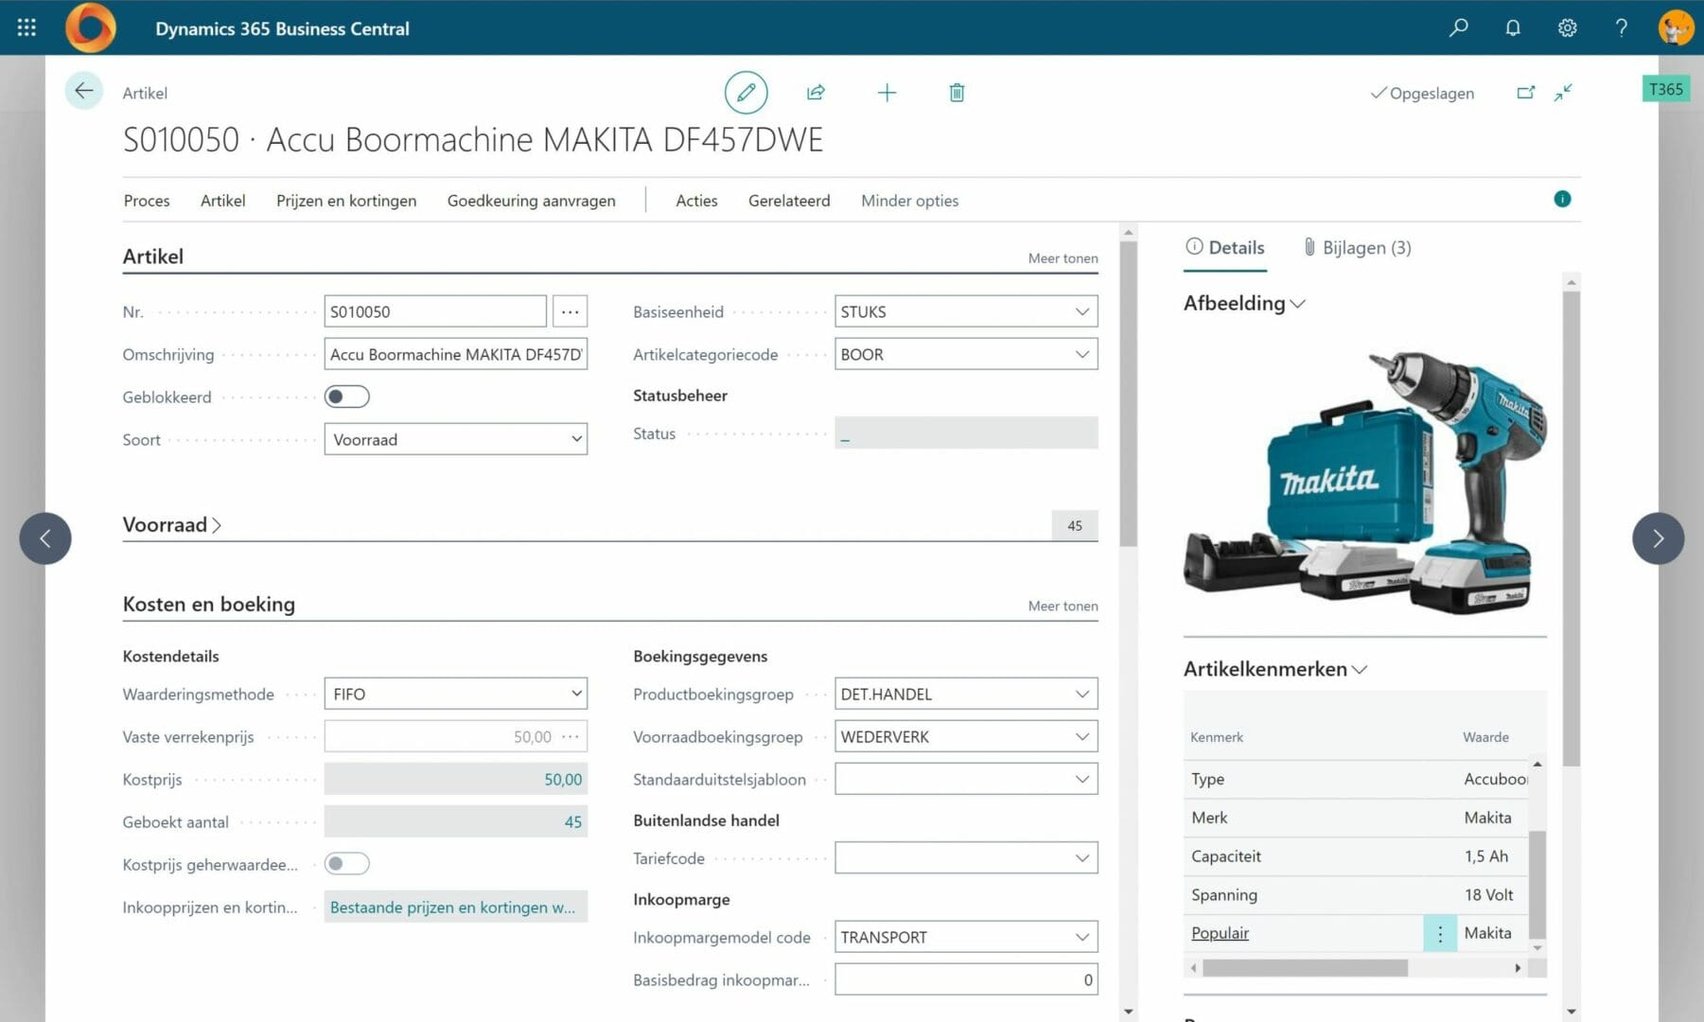Delete the item with trash icon
Screen dimensions: 1704x1022
[x=957, y=93]
